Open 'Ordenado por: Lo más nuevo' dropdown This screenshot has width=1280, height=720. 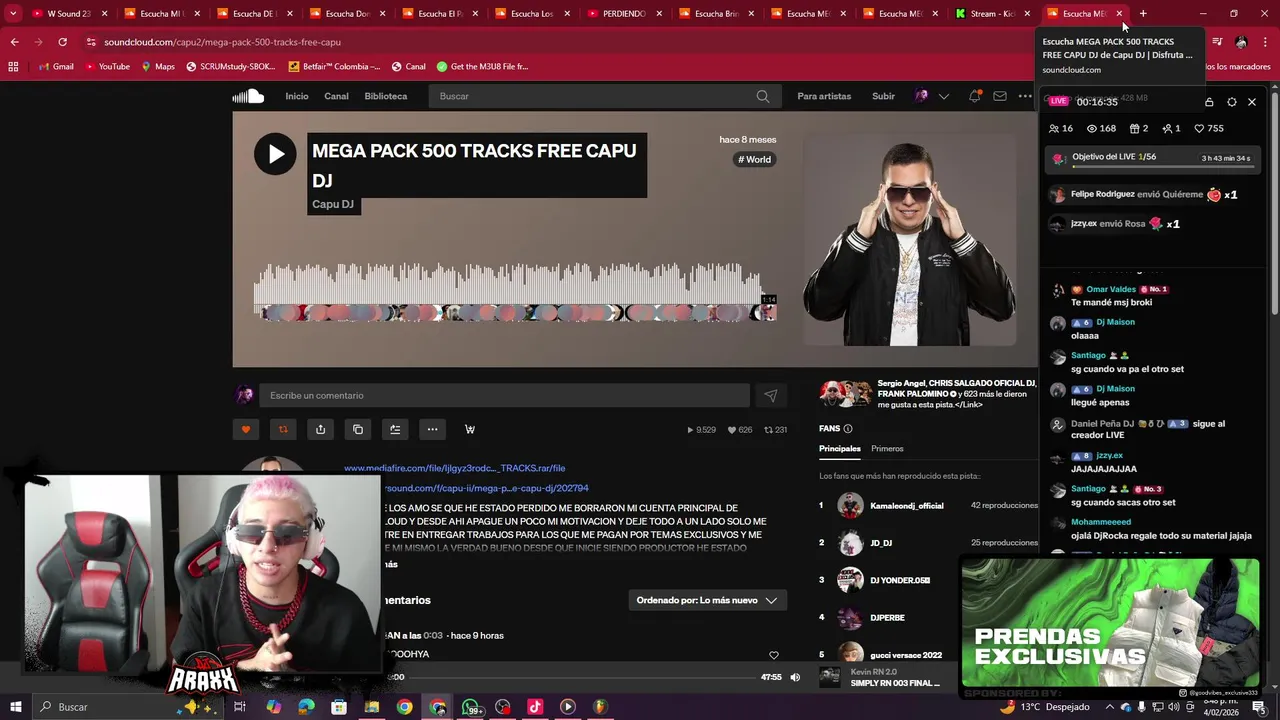point(707,600)
